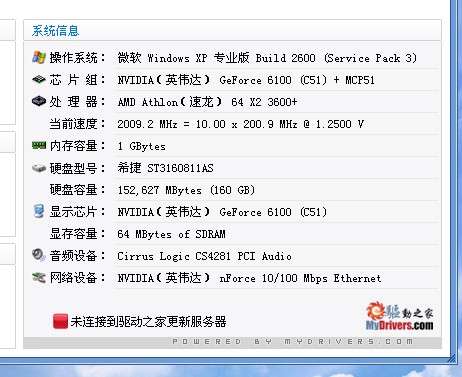Select the Windows XP 专业版 Build 2600 value
The width and height of the screenshot is (462, 377).
(267, 58)
